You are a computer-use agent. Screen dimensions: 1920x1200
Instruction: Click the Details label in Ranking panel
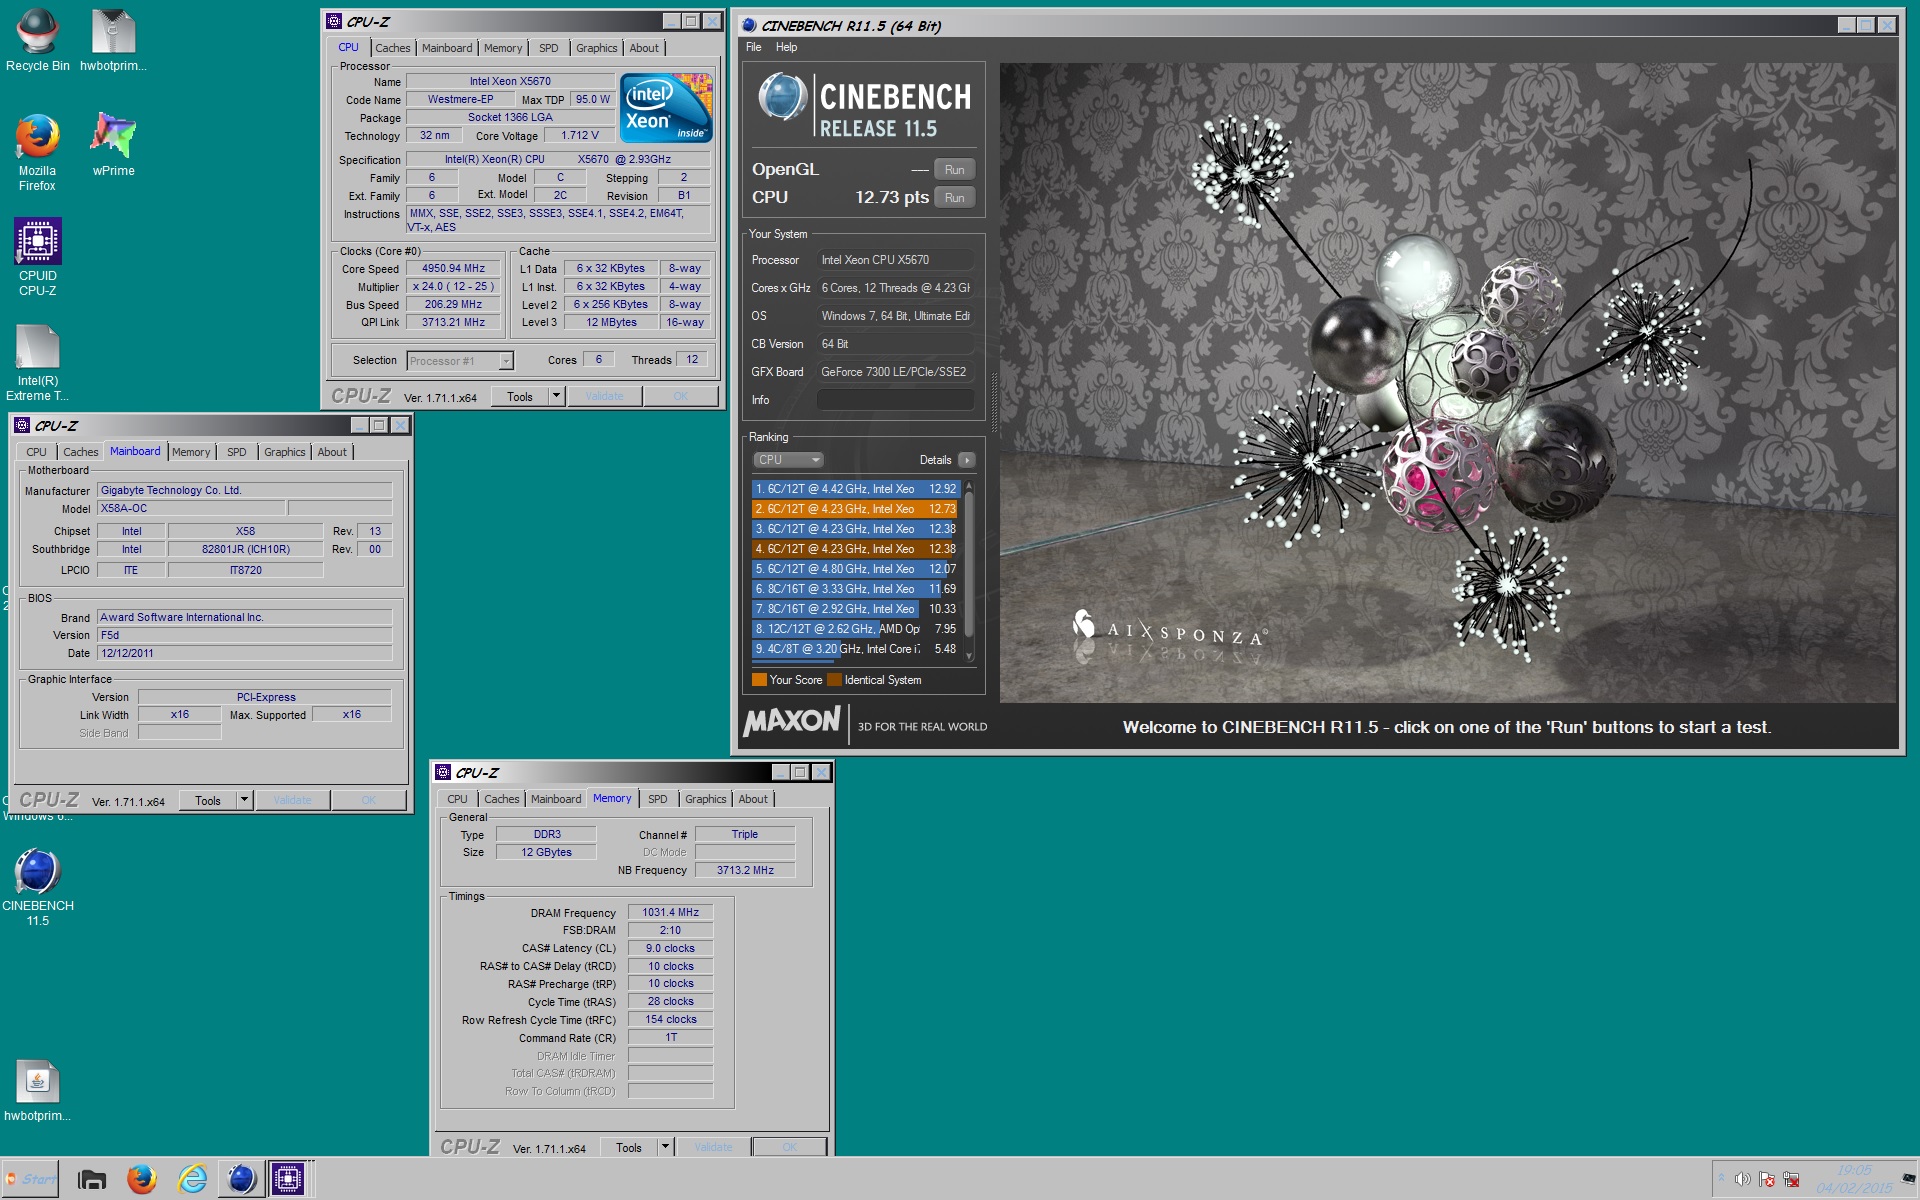click(935, 460)
